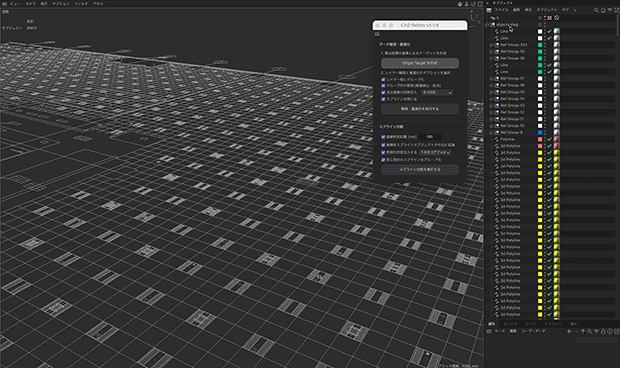Click the viewport hamburger menu icon
620x368 pixels.
[x=4, y=4]
